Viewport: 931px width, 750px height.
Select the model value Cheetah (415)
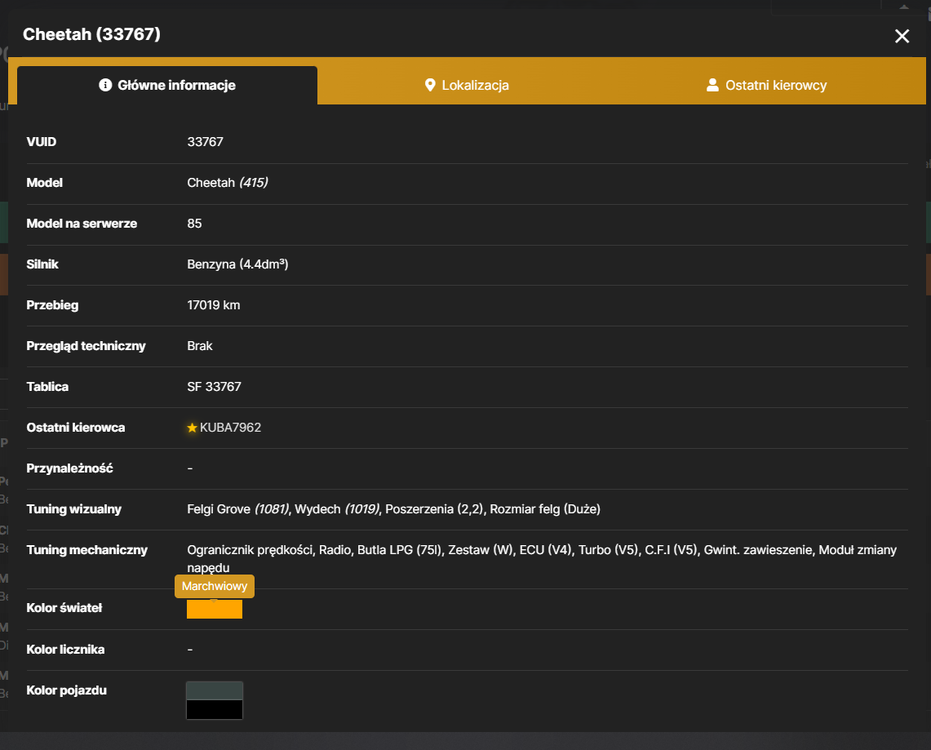click(227, 183)
